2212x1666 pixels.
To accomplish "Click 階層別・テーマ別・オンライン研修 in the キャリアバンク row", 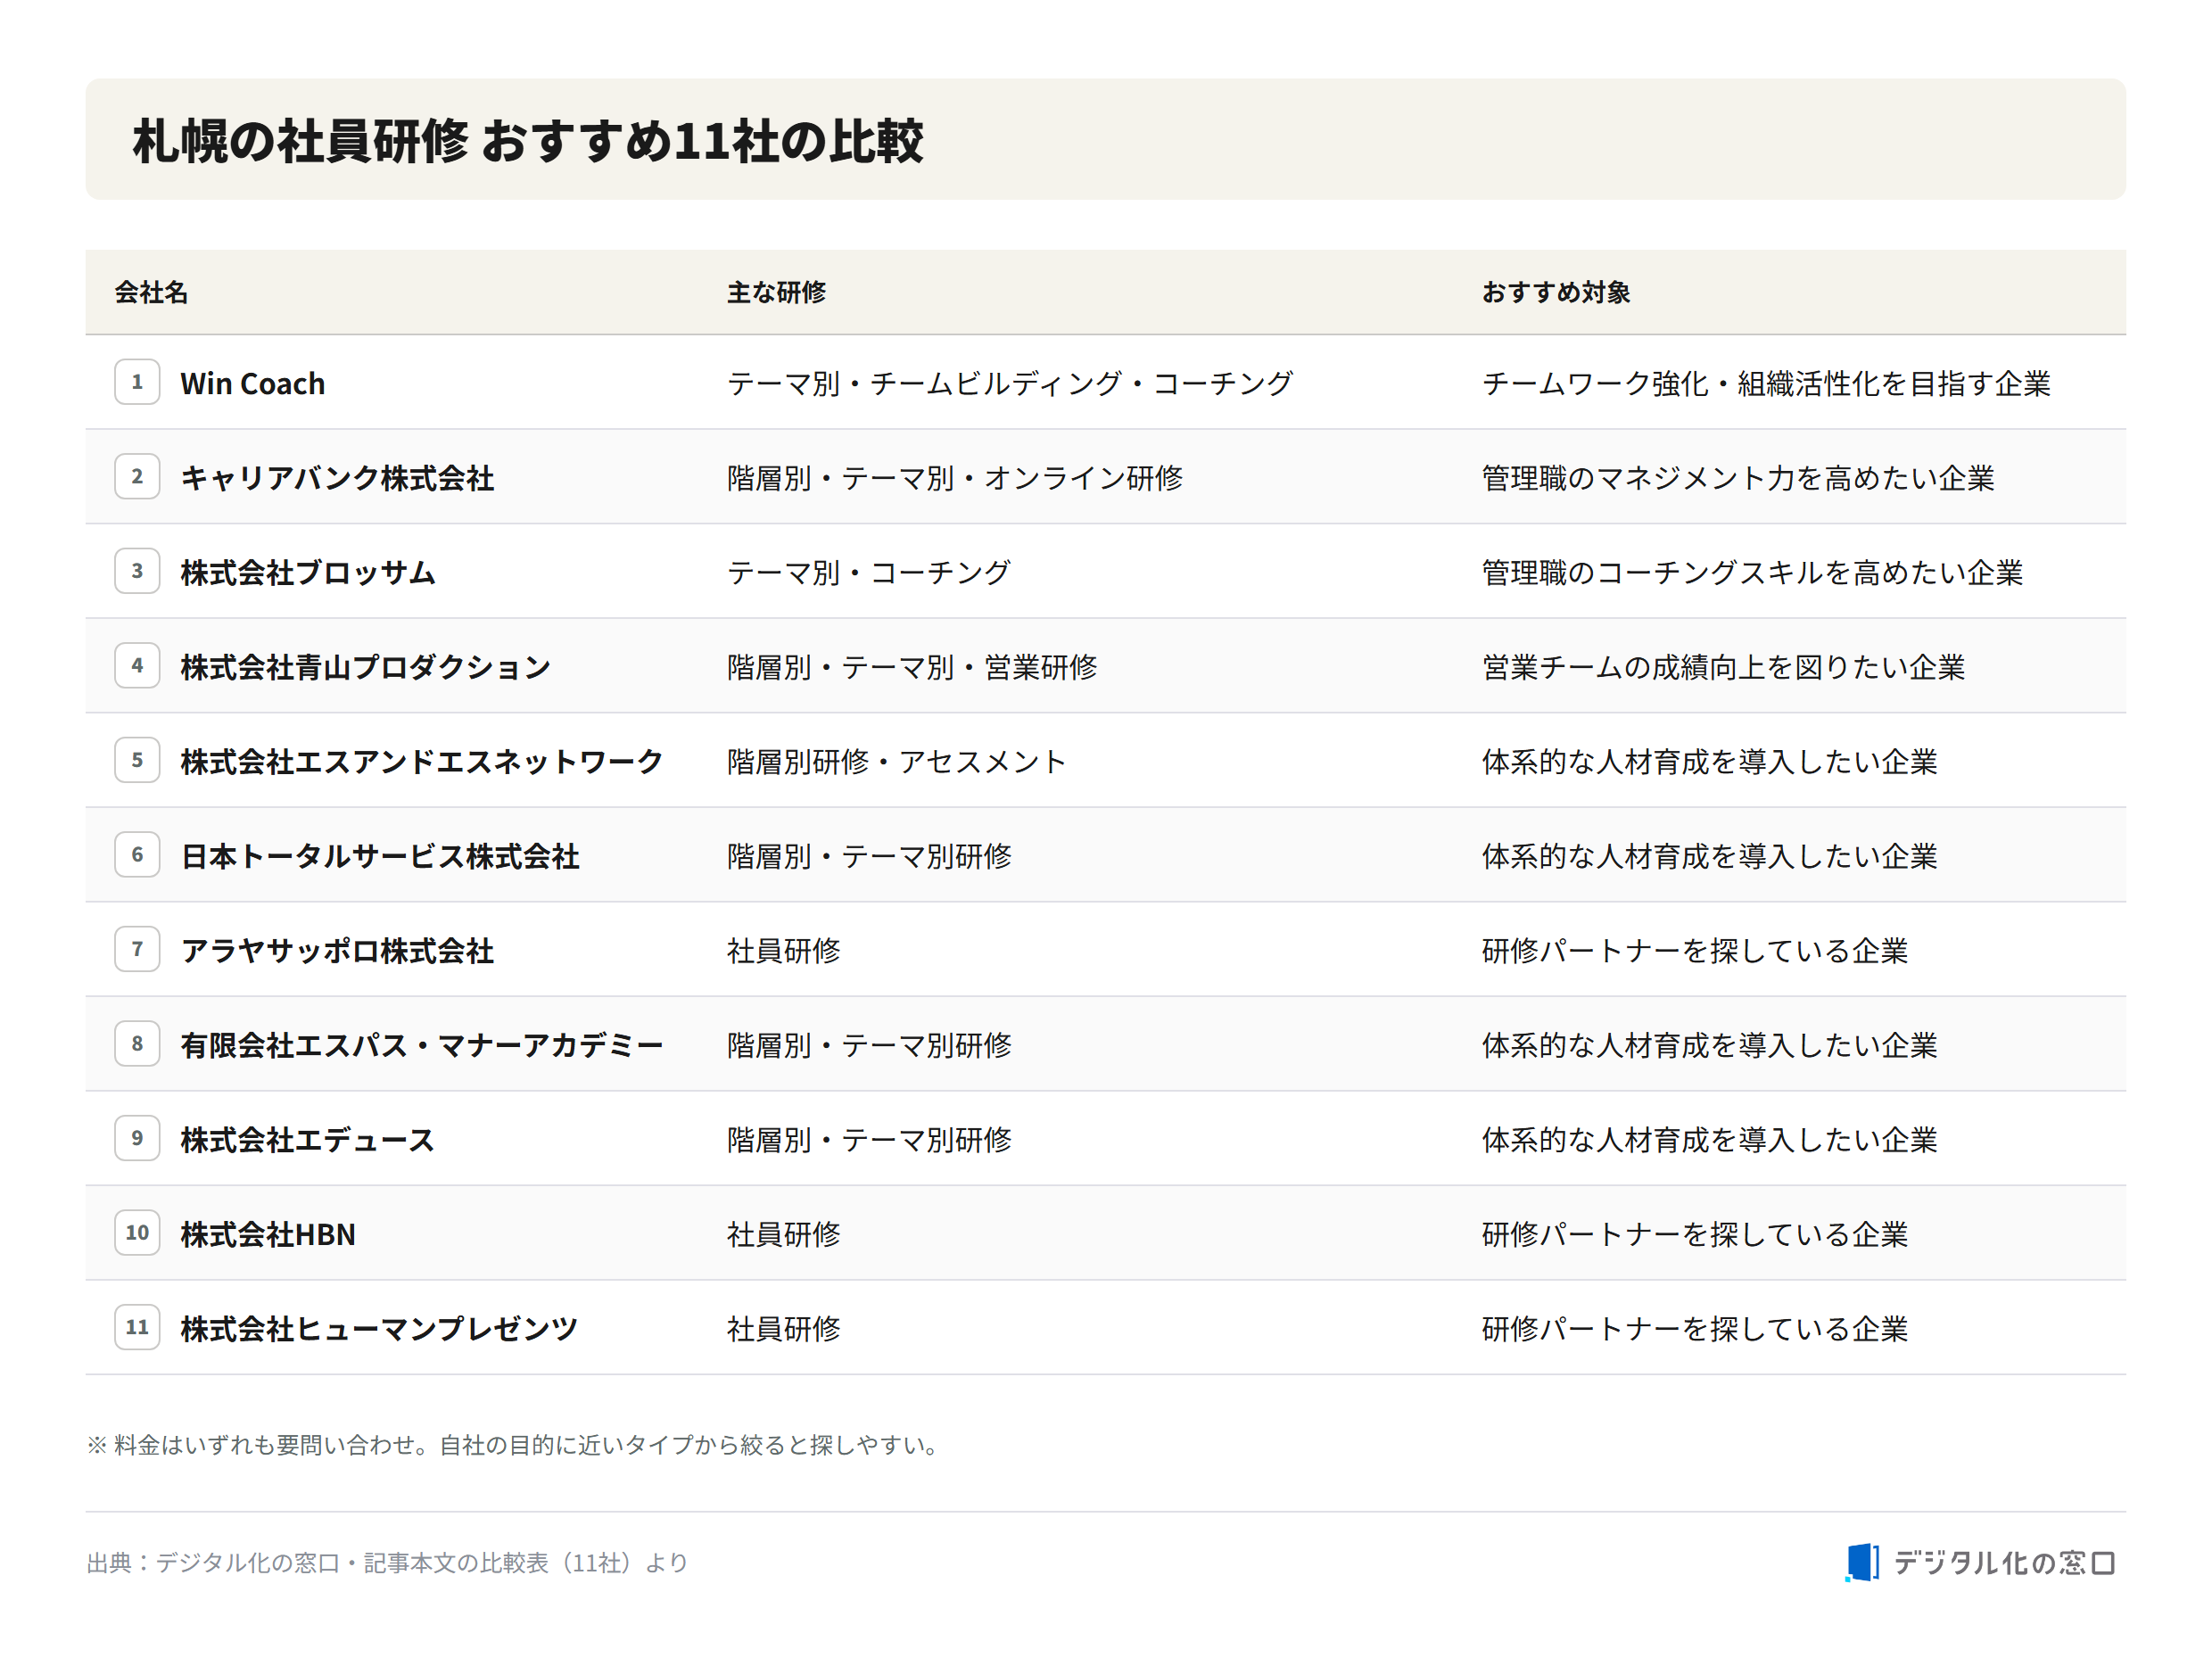I will point(955,478).
